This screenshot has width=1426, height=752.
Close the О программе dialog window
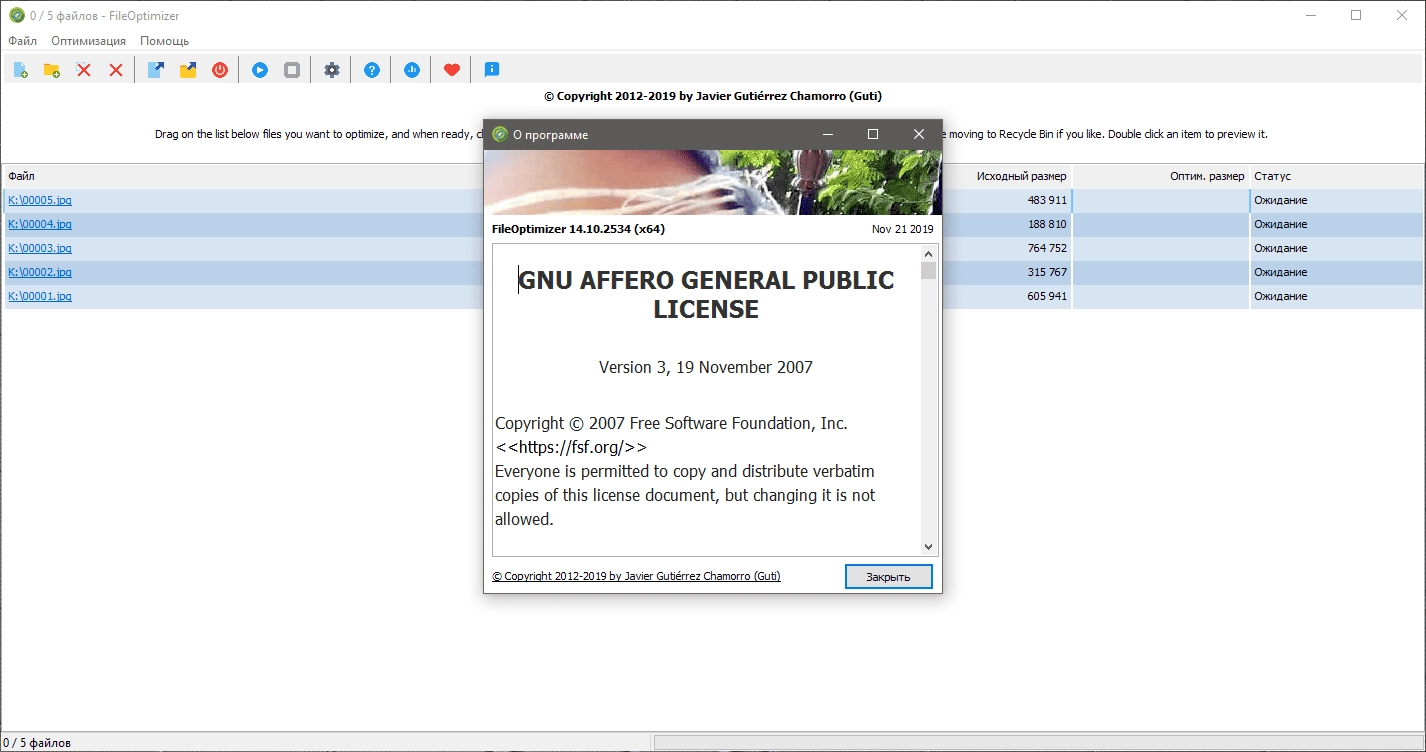[x=919, y=134]
